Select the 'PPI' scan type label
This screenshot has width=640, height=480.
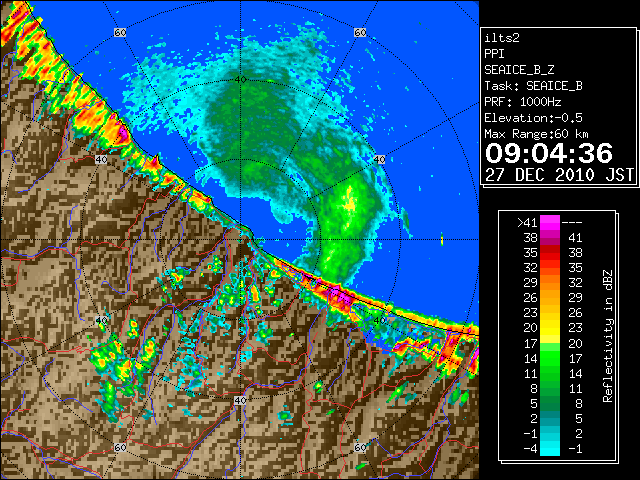494,54
